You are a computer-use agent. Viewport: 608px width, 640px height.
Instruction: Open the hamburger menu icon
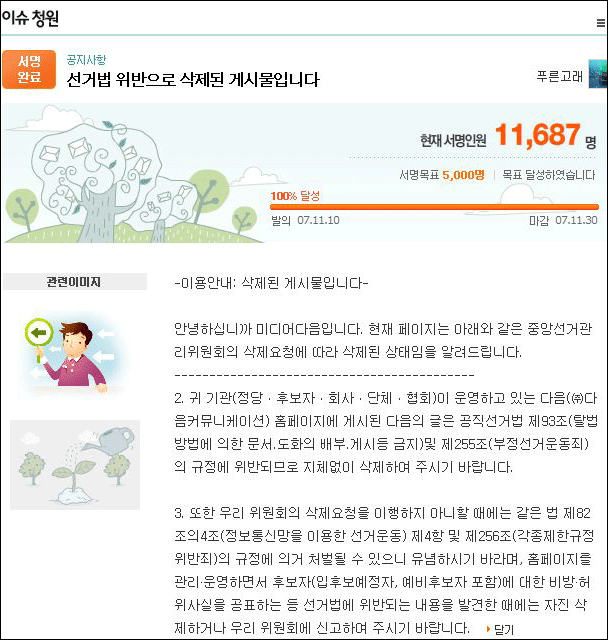coord(601,23)
